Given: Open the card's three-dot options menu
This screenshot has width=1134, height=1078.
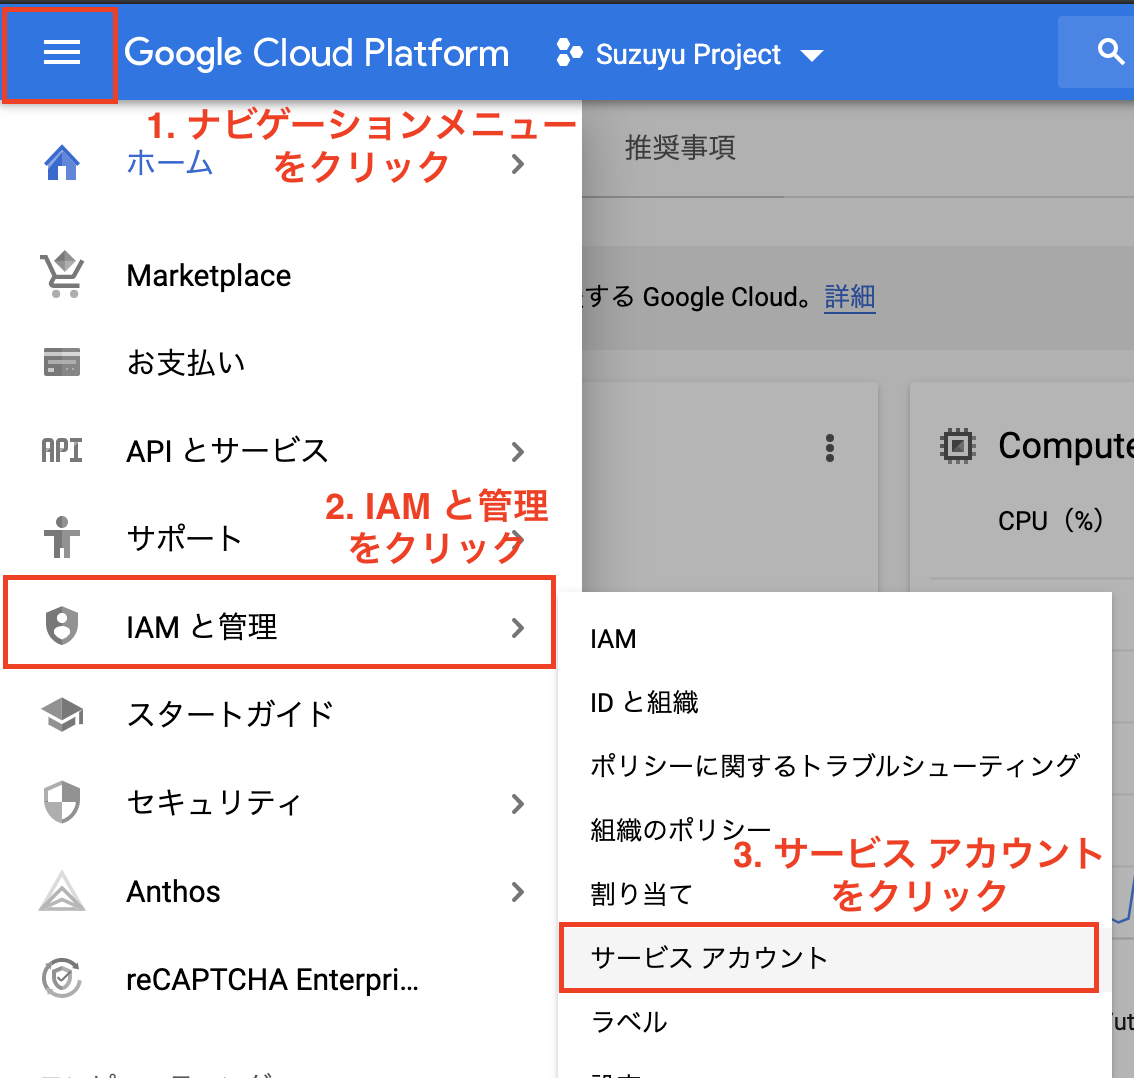Looking at the screenshot, I should pos(830,448).
